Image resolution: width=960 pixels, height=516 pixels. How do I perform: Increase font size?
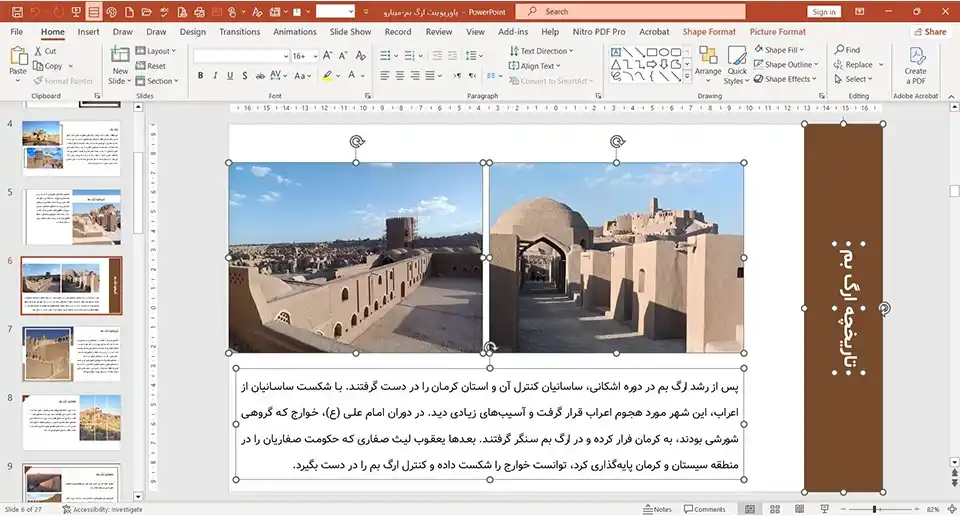[x=328, y=56]
